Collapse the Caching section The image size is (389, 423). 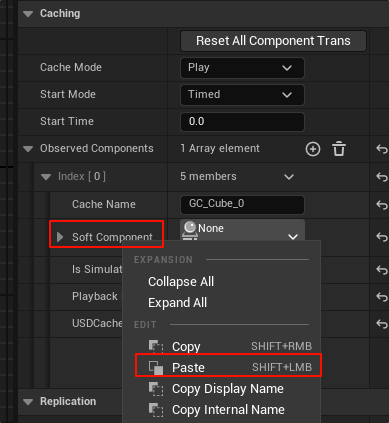click(x=28, y=14)
